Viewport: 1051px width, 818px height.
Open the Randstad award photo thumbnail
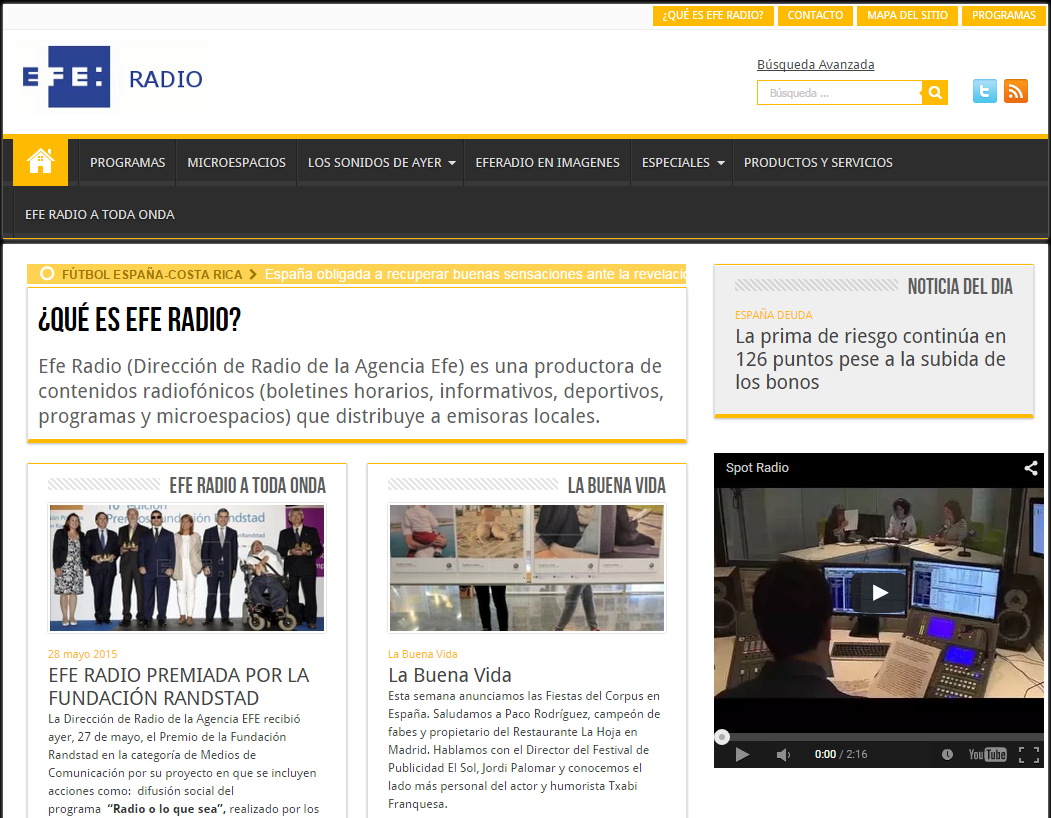point(187,568)
